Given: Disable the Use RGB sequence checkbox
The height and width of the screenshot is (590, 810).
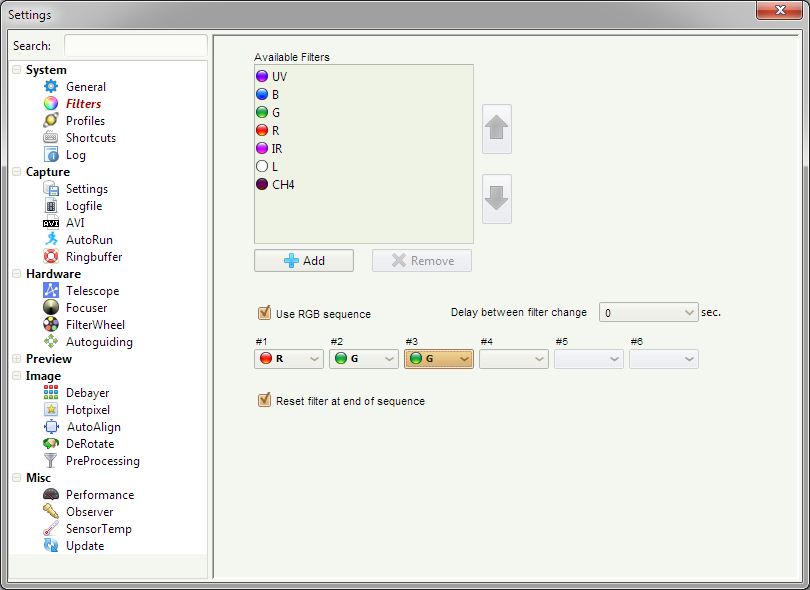Looking at the screenshot, I should click(x=265, y=313).
